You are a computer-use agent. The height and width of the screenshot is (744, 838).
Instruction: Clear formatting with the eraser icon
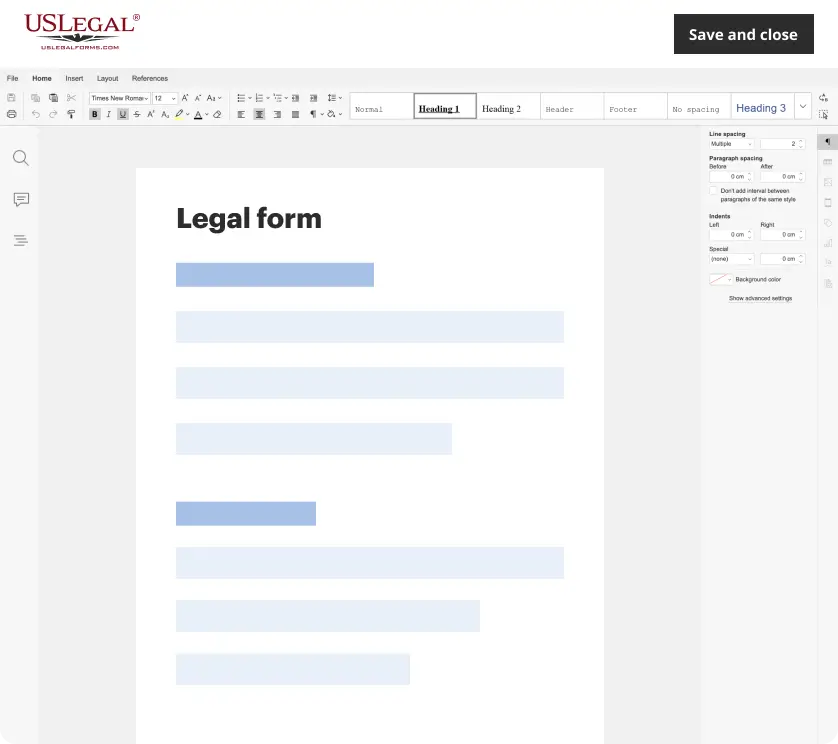(x=217, y=114)
